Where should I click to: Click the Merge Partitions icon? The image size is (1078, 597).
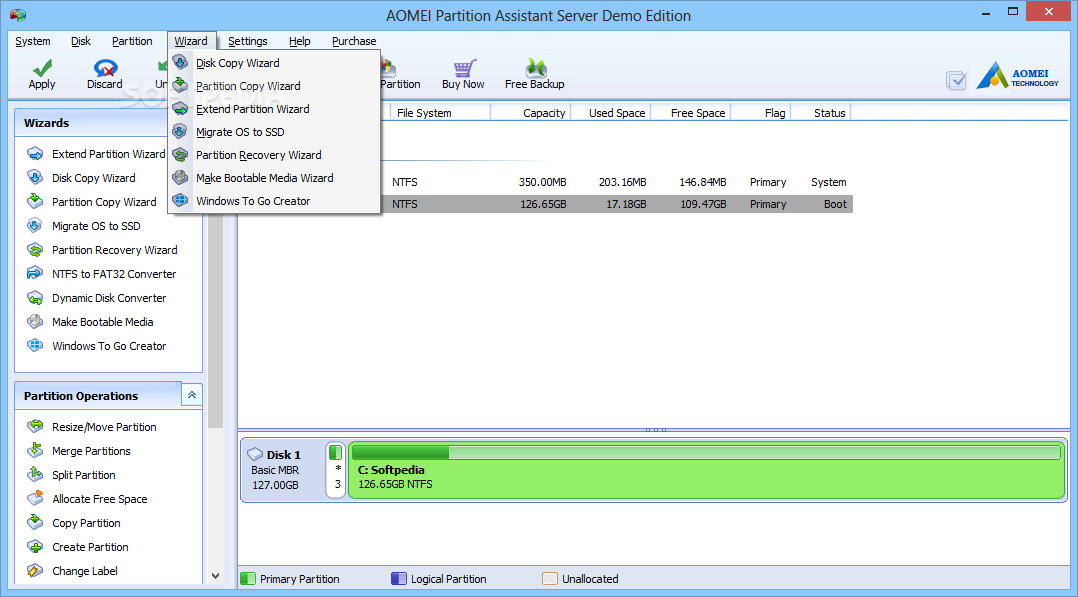coord(35,451)
